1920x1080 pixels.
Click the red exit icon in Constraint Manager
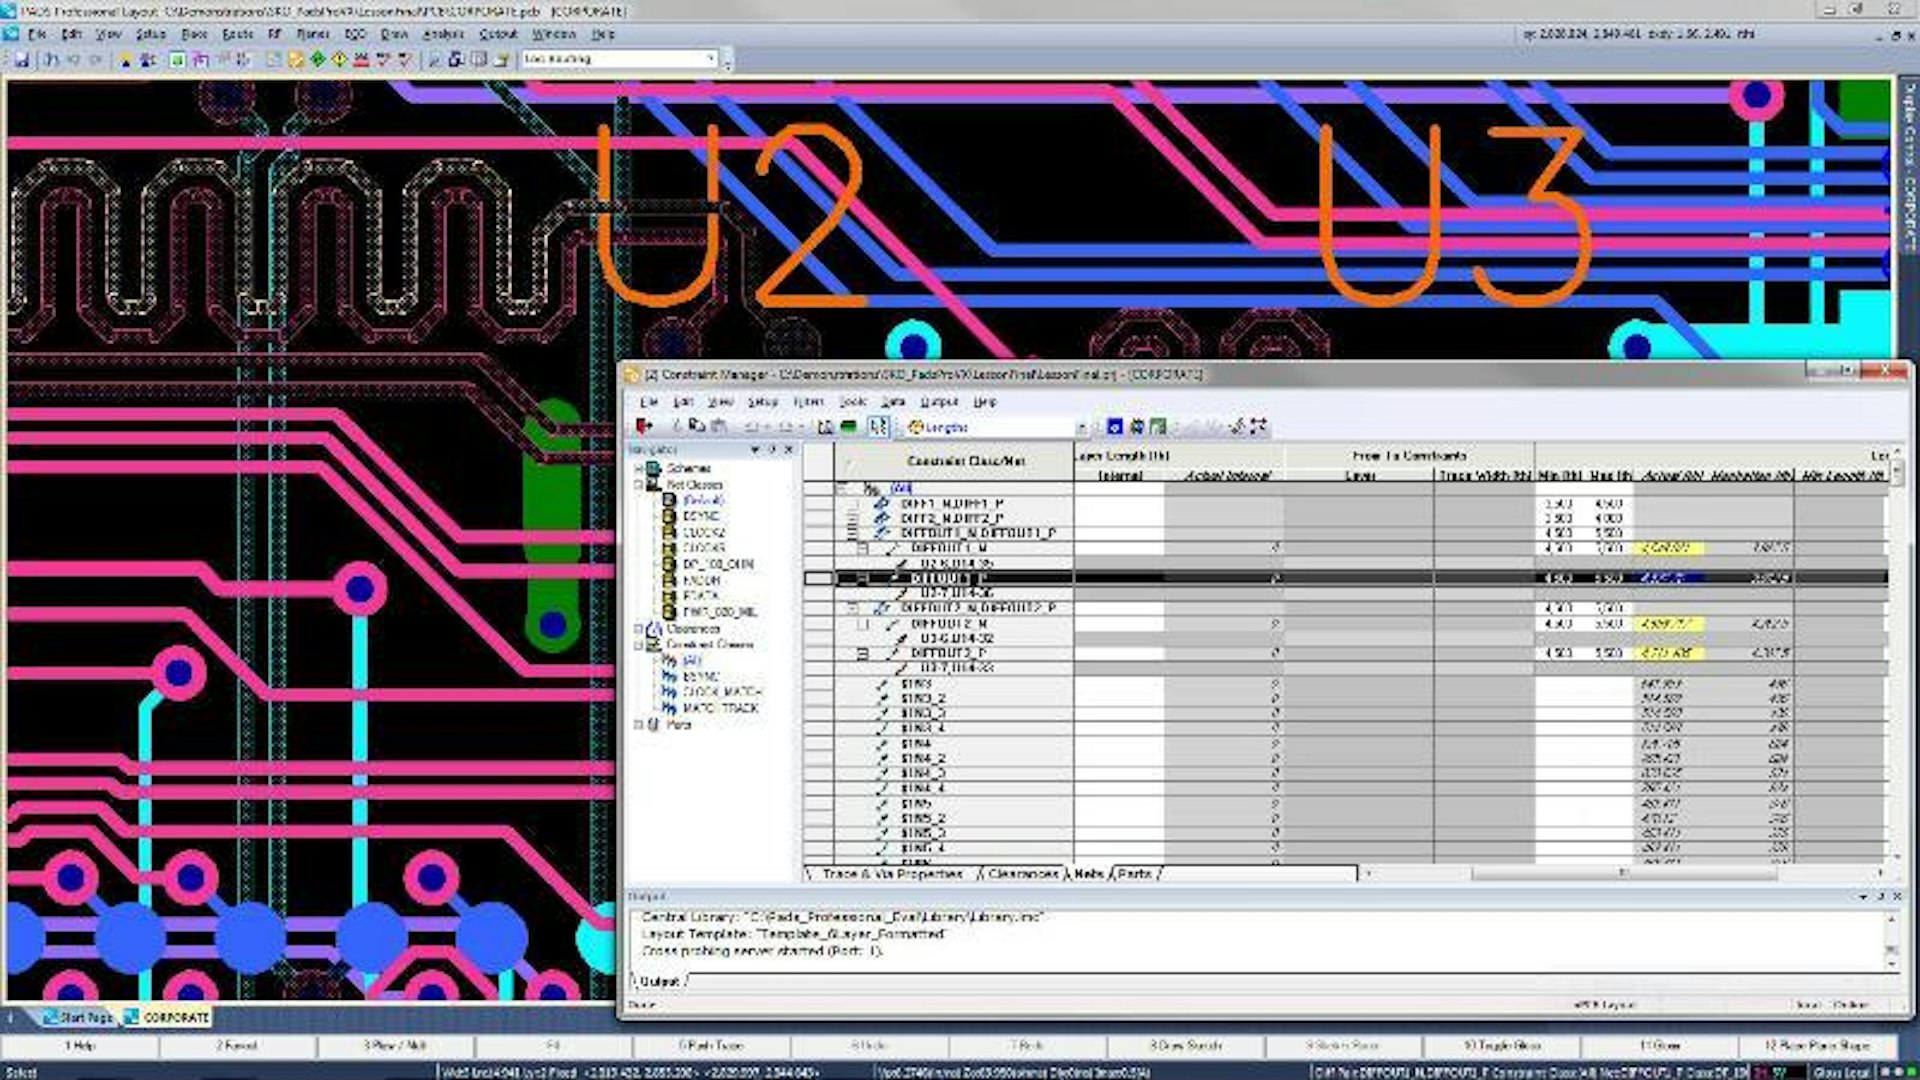pos(644,427)
